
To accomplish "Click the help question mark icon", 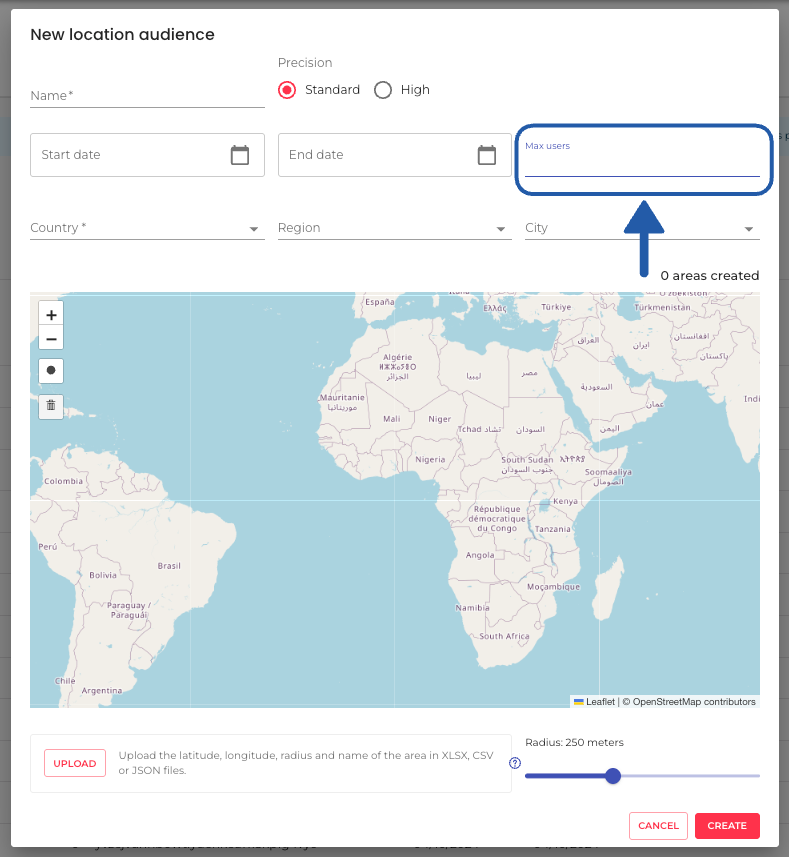I will [515, 763].
